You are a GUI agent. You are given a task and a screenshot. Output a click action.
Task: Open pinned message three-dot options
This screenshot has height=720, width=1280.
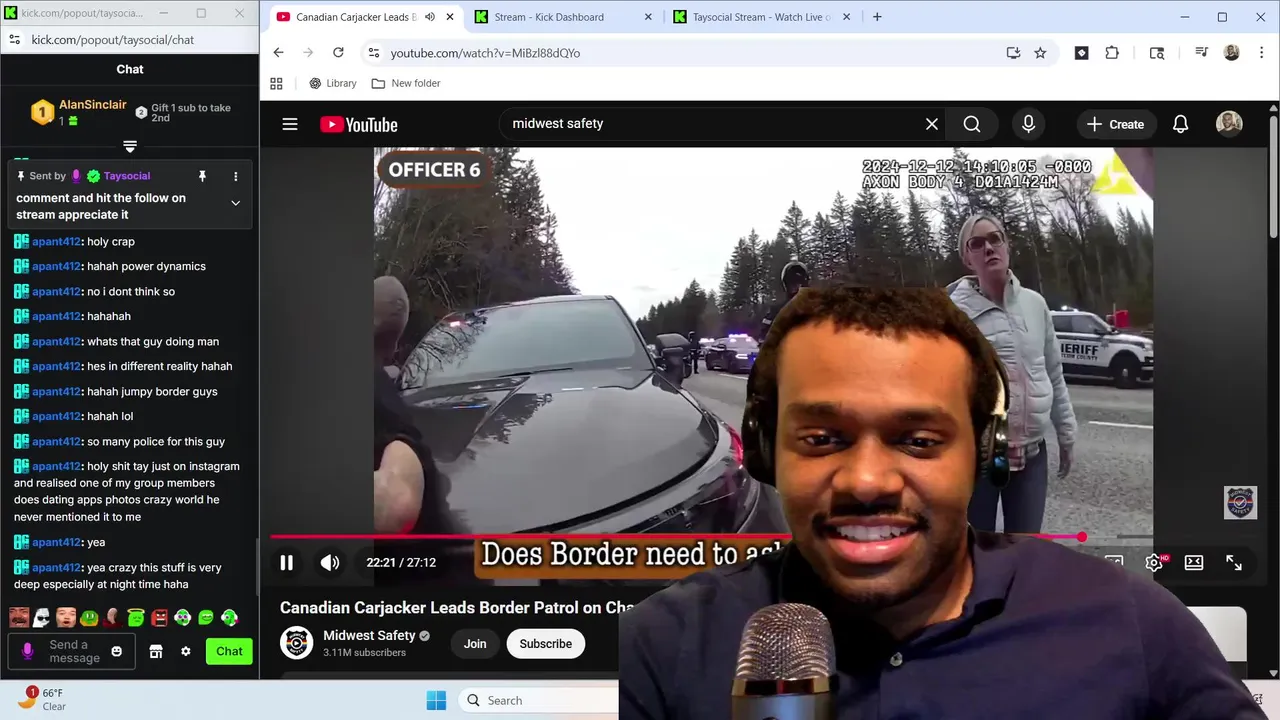tap(236, 176)
